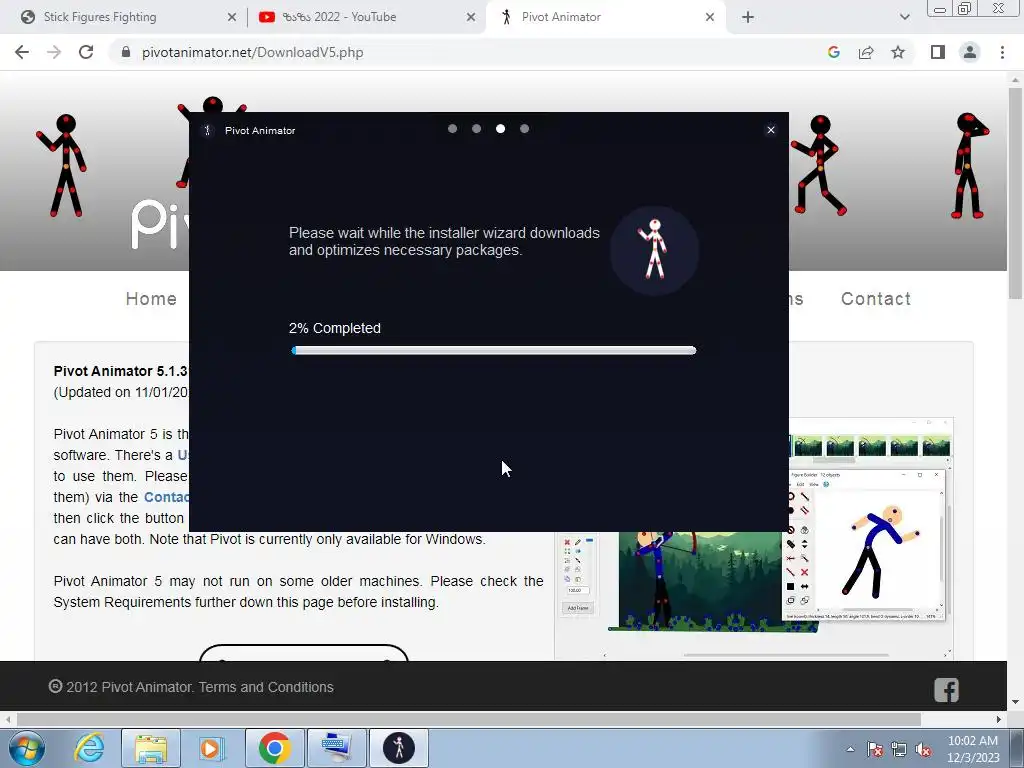Toggle the browser side panel
Viewport: 1024px width, 768px height.
pyautogui.click(x=938, y=52)
